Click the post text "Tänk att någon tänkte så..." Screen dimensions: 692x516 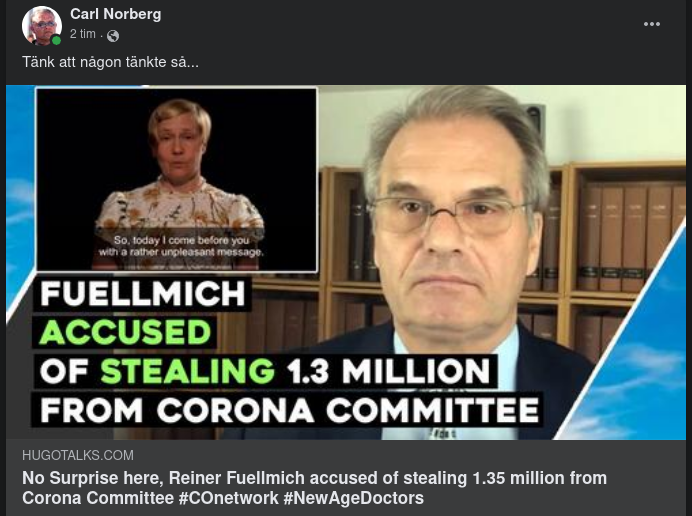click(x=110, y=62)
